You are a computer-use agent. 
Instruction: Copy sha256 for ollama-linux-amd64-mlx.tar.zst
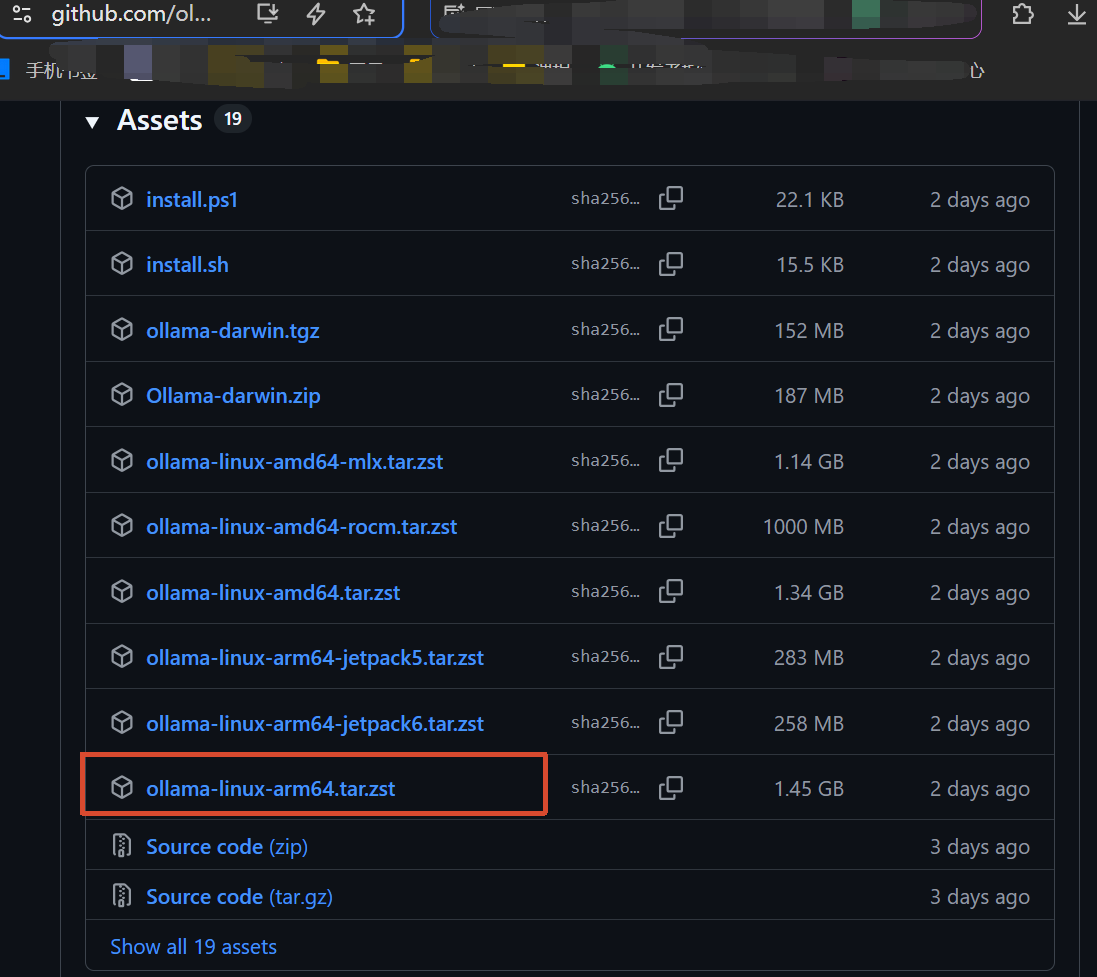coord(671,461)
